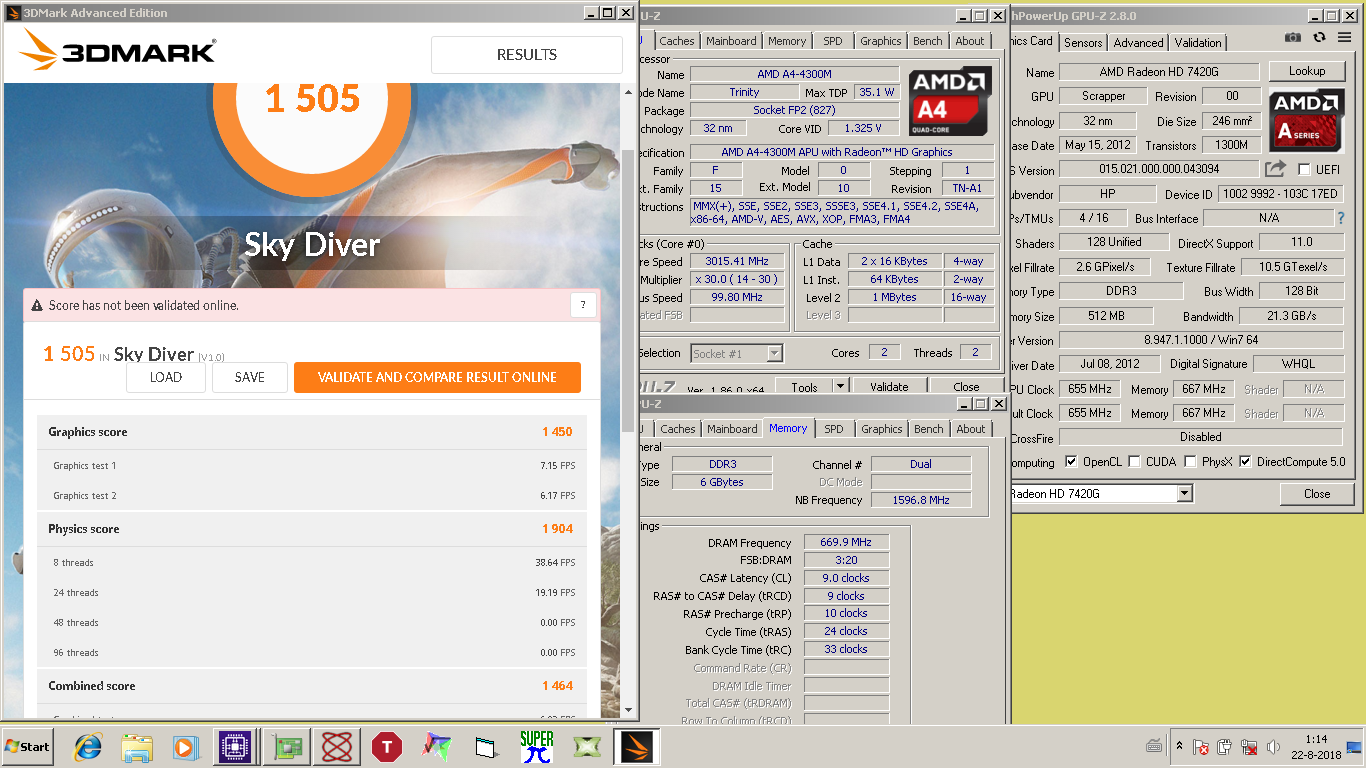Viewport: 1366px width, 768px height.
Task: Click the network tray icon with red X
Action: 1249,747
